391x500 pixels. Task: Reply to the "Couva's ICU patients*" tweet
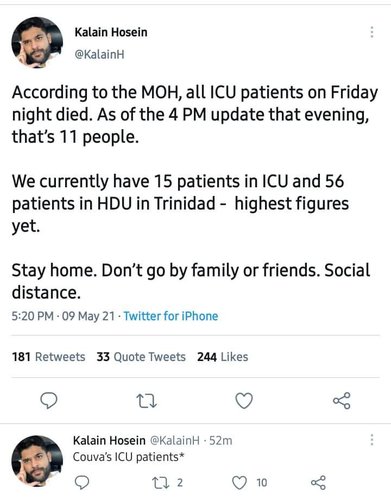point(82,482)
